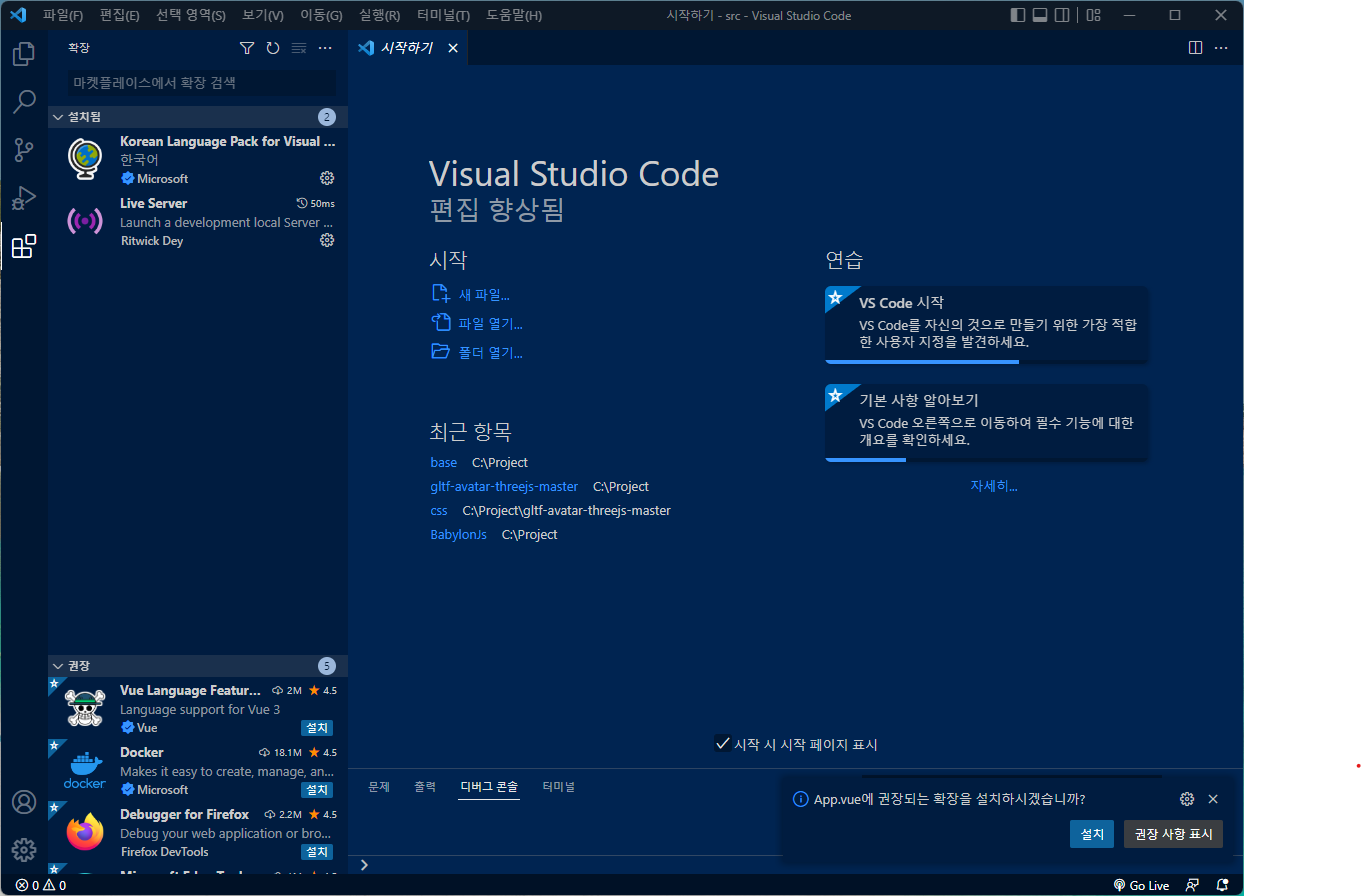Open the Accounts icon in activity bar
Screen dimensions: 1362x896
[x=24, y=802]
